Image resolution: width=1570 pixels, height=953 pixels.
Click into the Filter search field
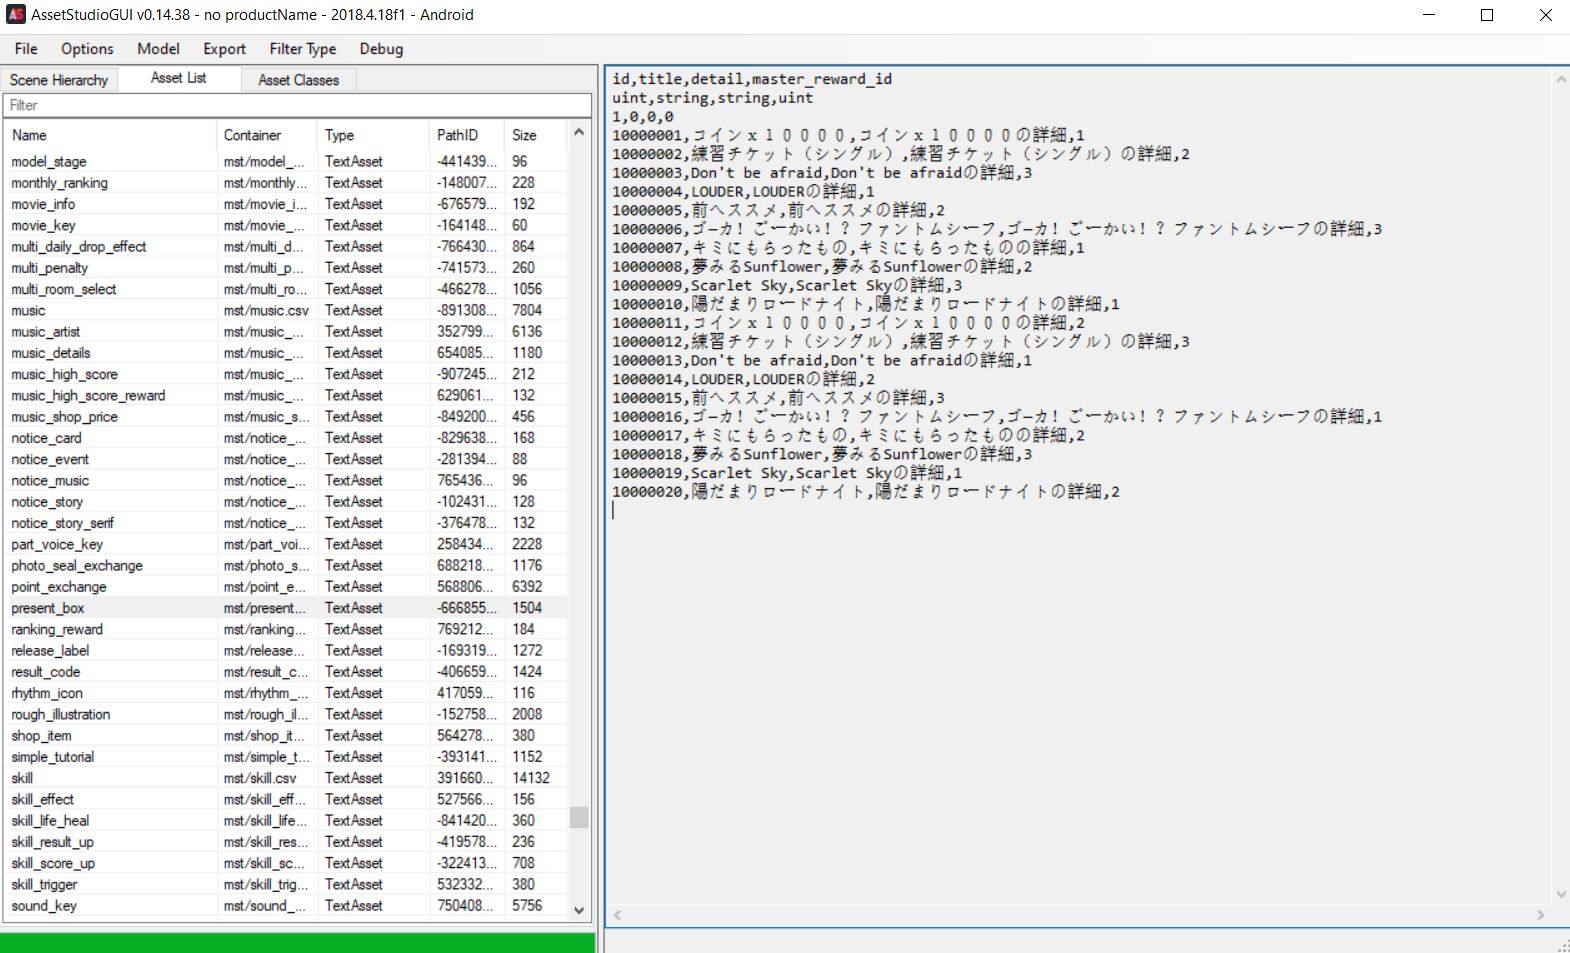pos(298,105)
